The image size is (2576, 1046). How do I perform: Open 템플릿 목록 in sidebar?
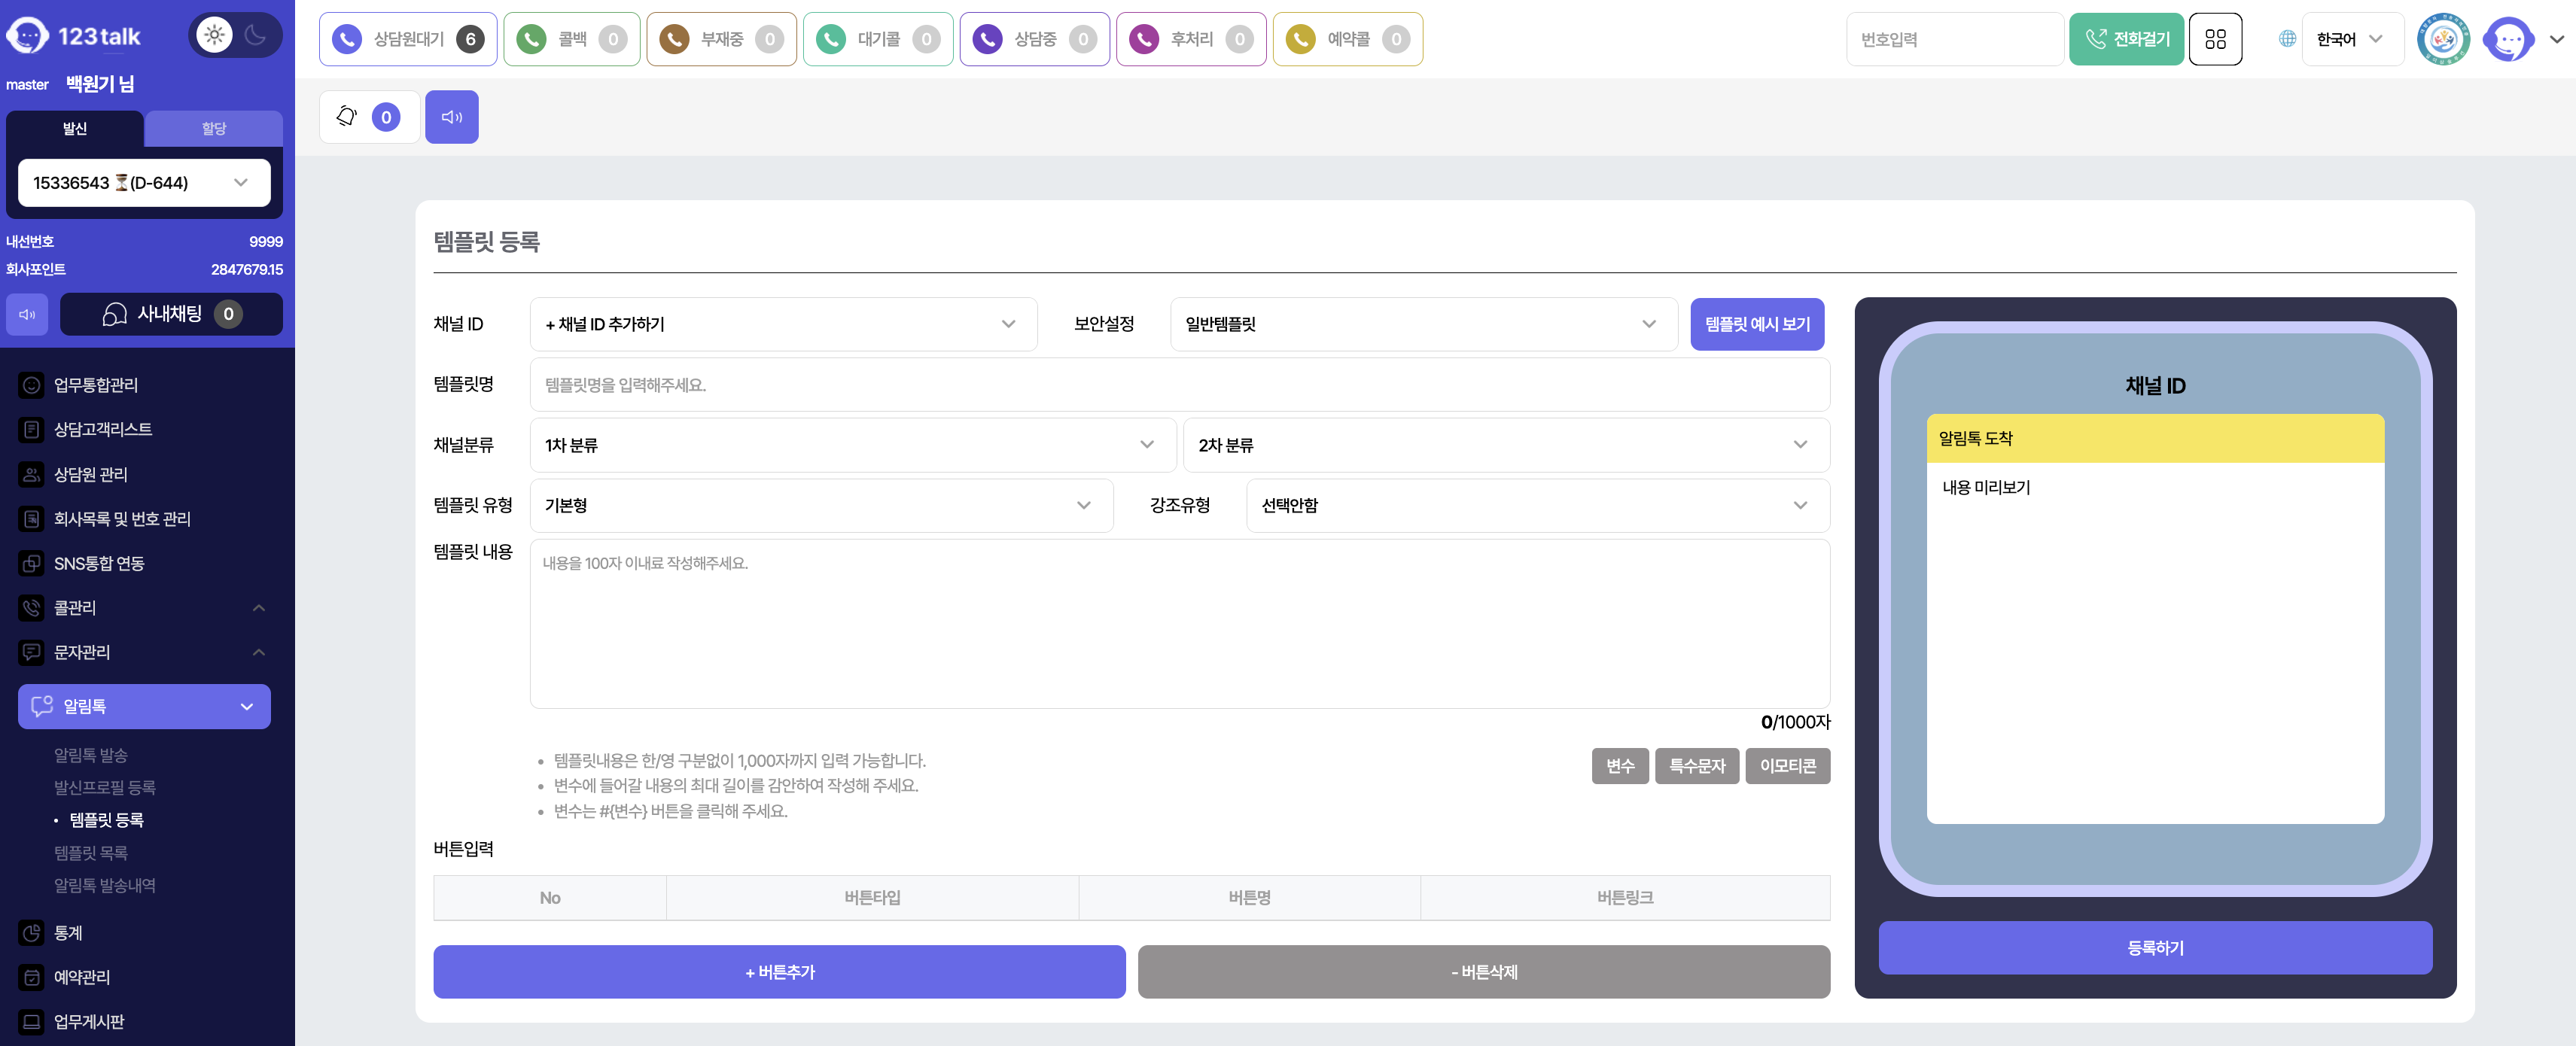[91, 852]
